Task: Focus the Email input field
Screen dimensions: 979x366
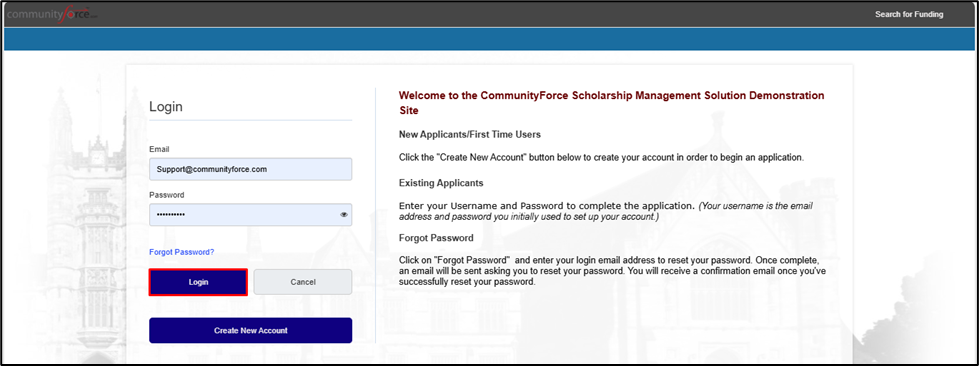Action: tap(250, 169)
